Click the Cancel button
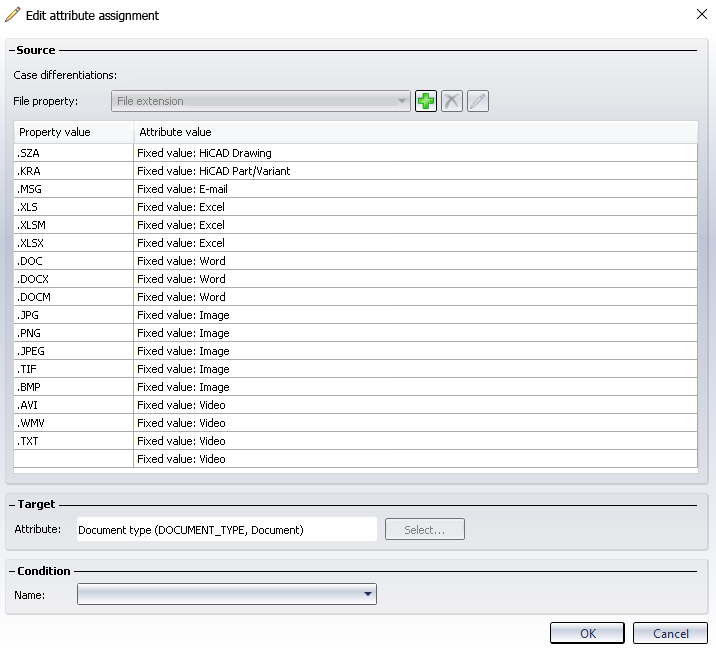Viewport: 716px width, 651px height. pyautogui.click(x=670, y=633)
